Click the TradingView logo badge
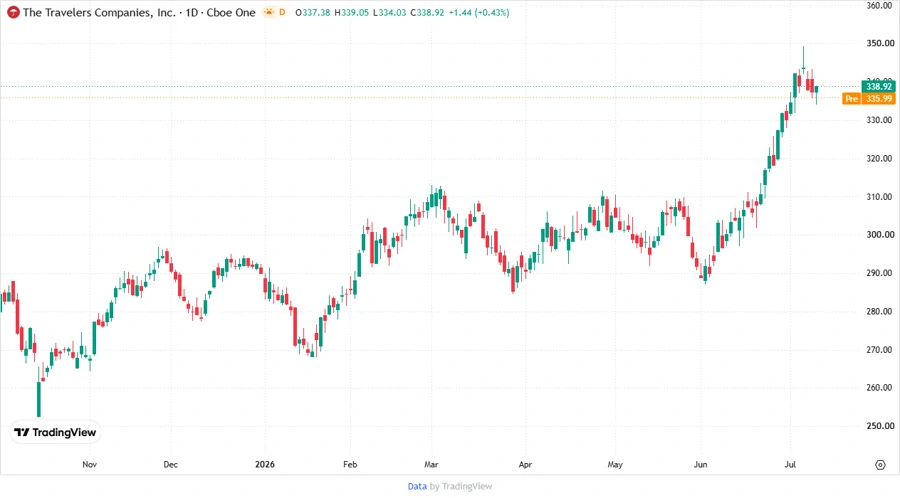900x498 pixels. (55, 432)
